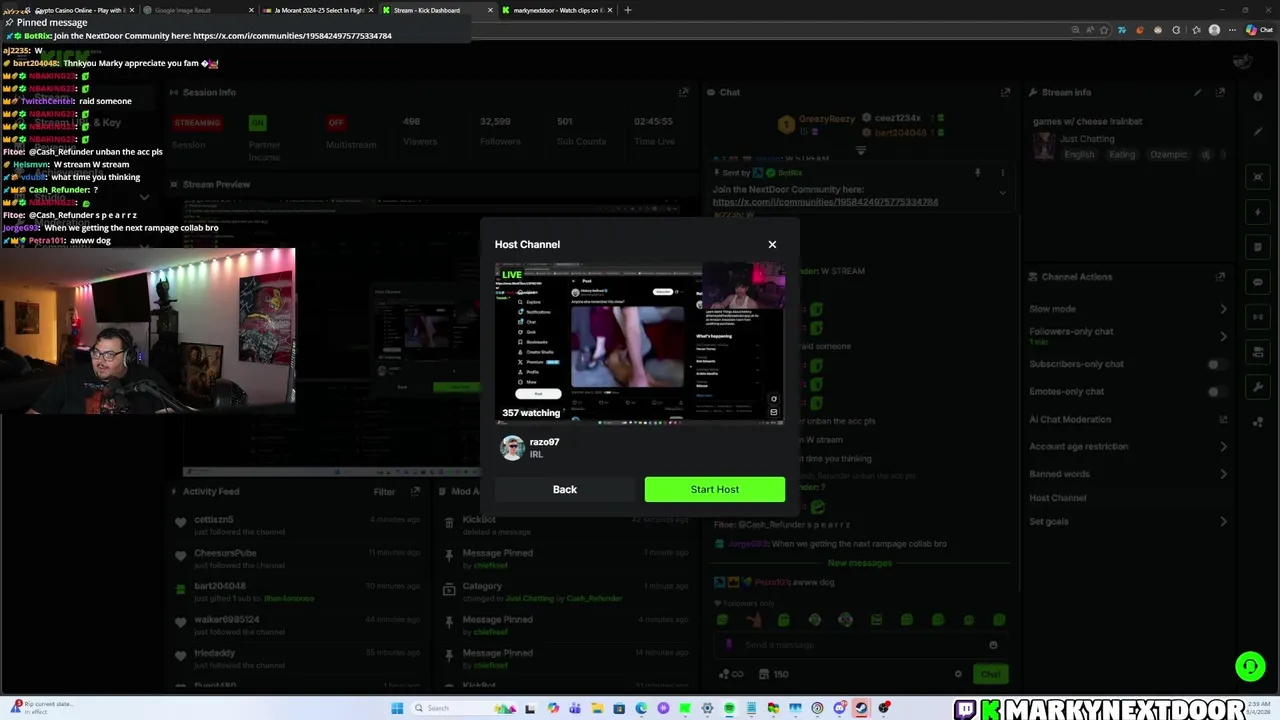1280x720 pixels.
Task: Open the wrench tools icon in sidebar
Action: (1258, 387)
